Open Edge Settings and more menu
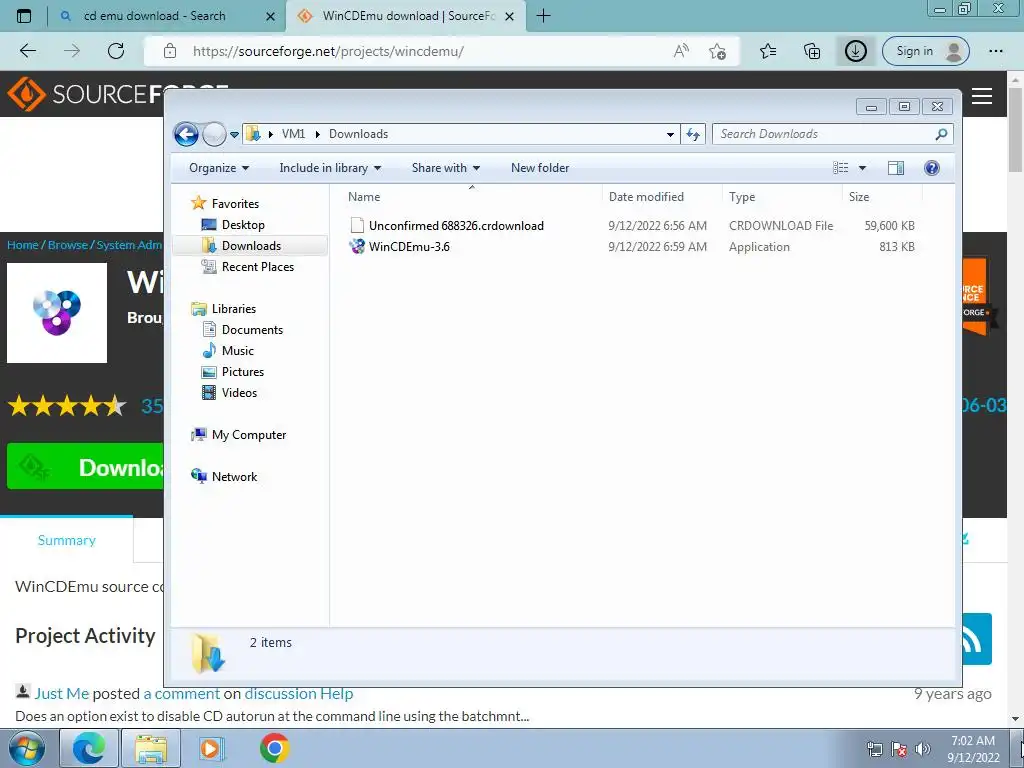 coord(996,51)
